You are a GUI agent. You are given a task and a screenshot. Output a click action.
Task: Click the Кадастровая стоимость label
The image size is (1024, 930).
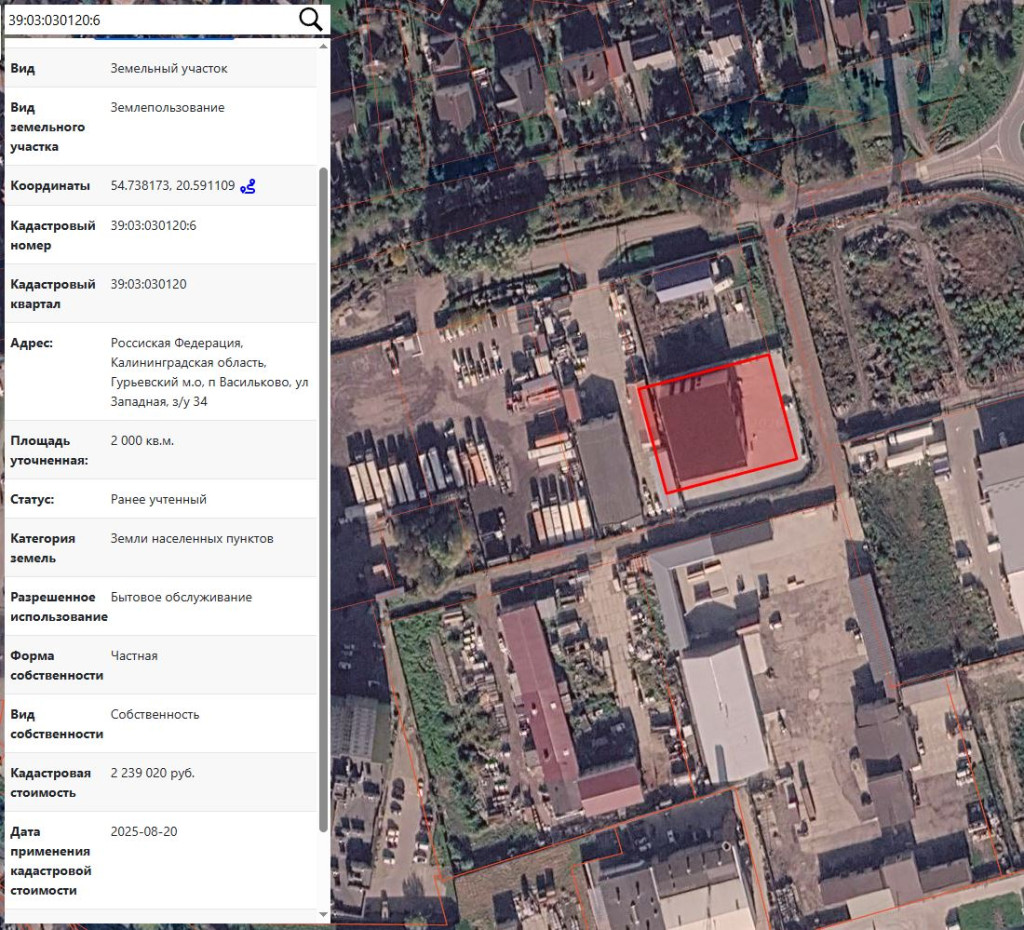pos(50,782)
